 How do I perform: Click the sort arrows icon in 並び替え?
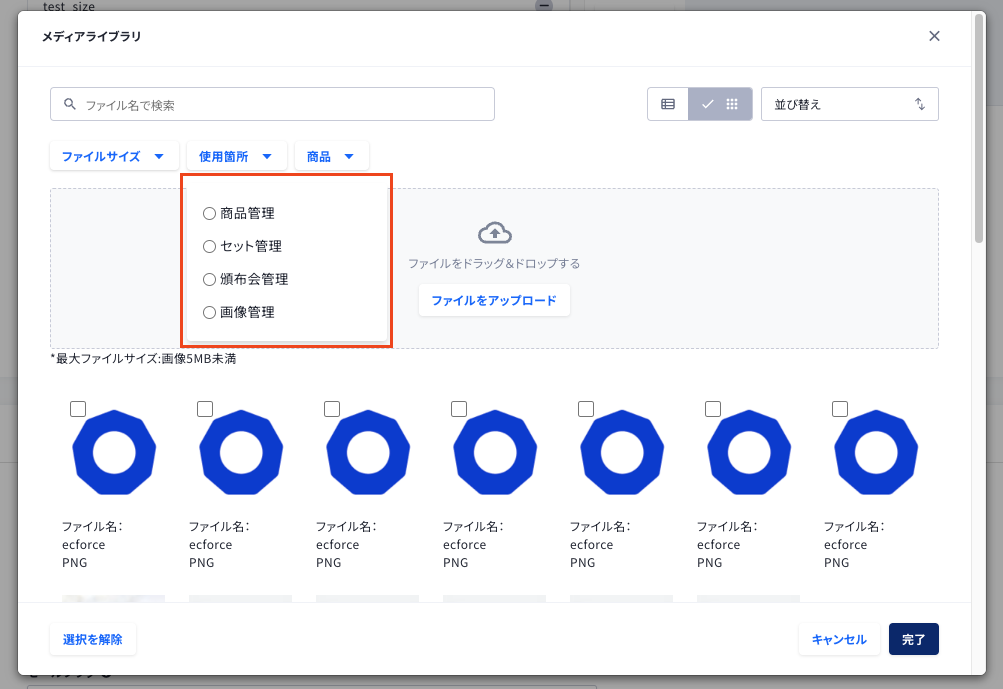(920, 104)
